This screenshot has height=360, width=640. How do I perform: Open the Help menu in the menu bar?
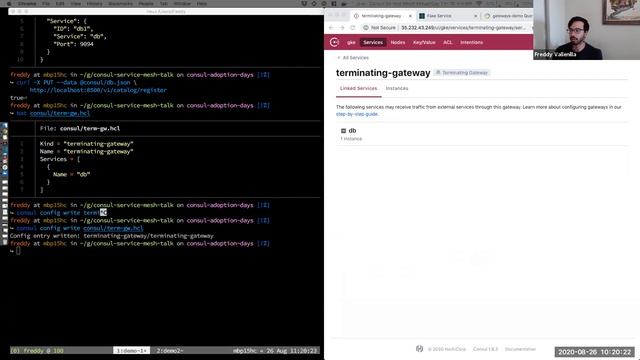pyautogui.click(x=202, y=3)
